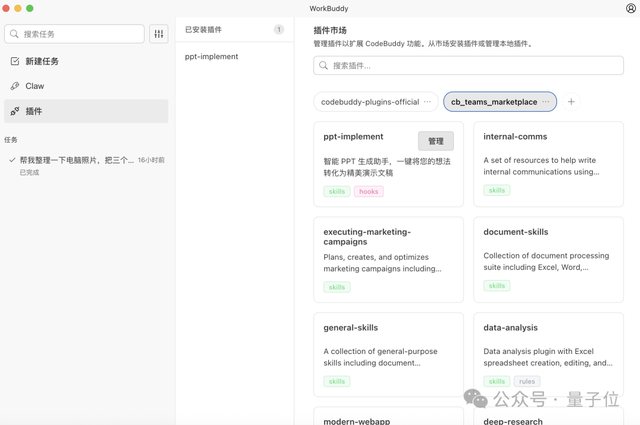Image resolution: width=640 pixels, height=425 pixels.
Task: Open the task 帮我整理一下电脑照片
Action: click(x=76, y=160)
